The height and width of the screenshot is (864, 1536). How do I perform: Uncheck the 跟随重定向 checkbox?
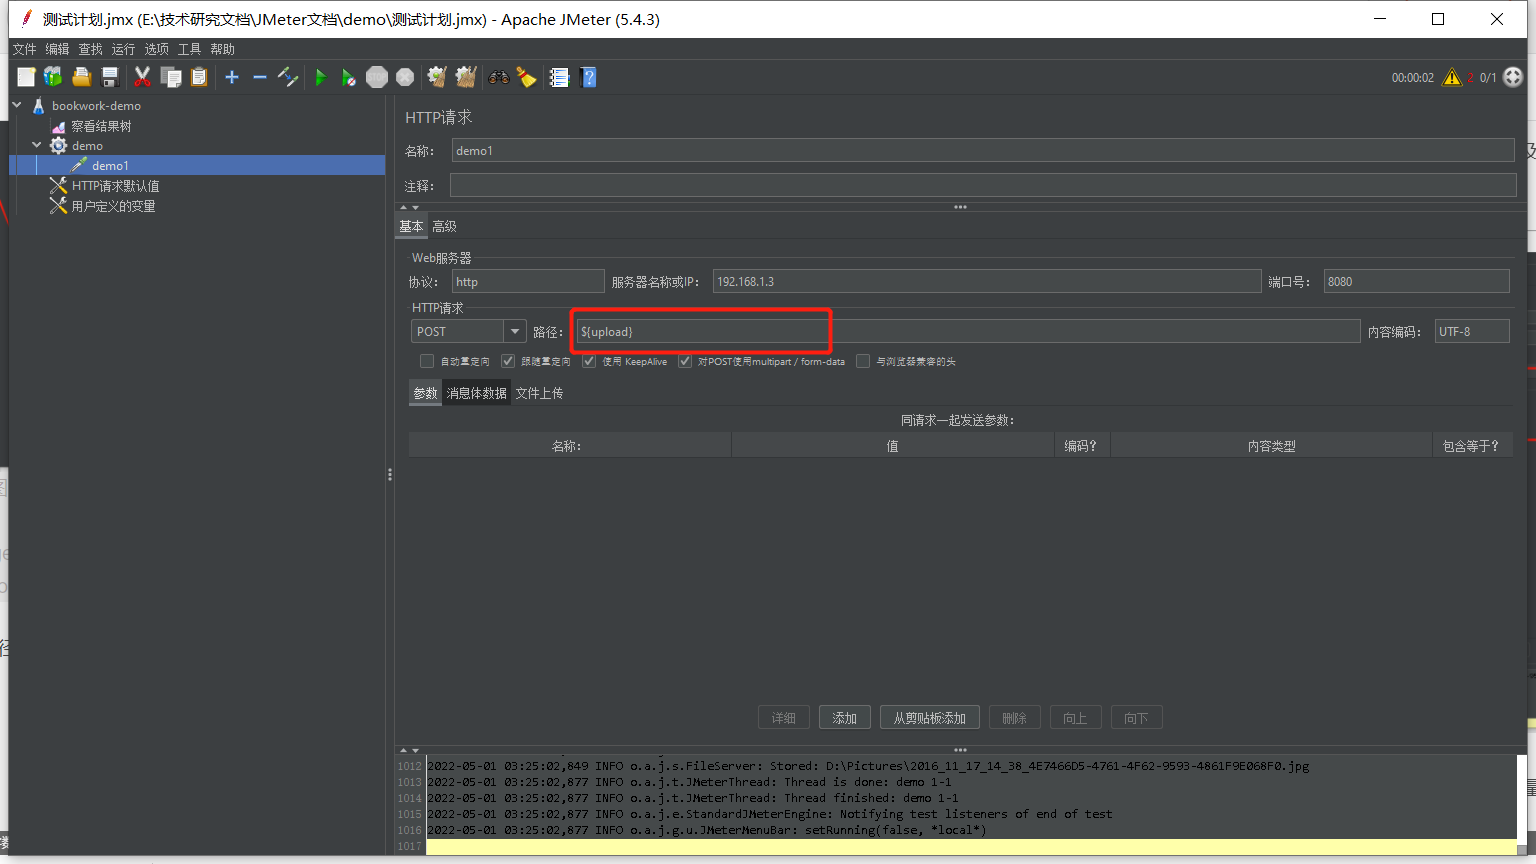[508, 361]
